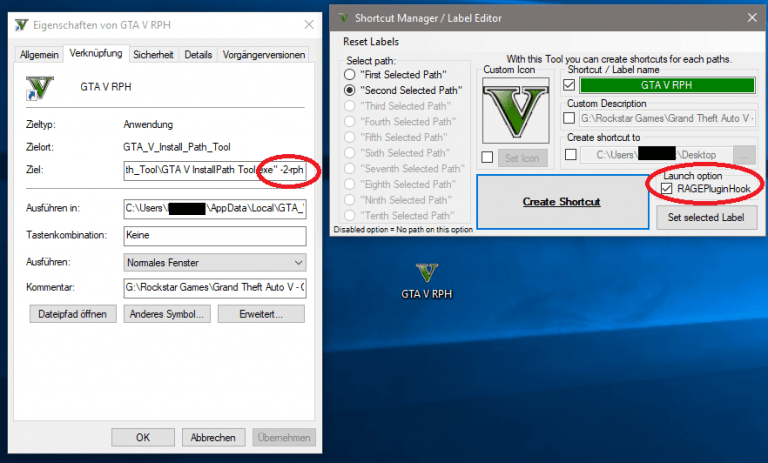Toggle the Custom Description checkbox
768x463 pixels.
pyautogui.click(x=572, y=119)
